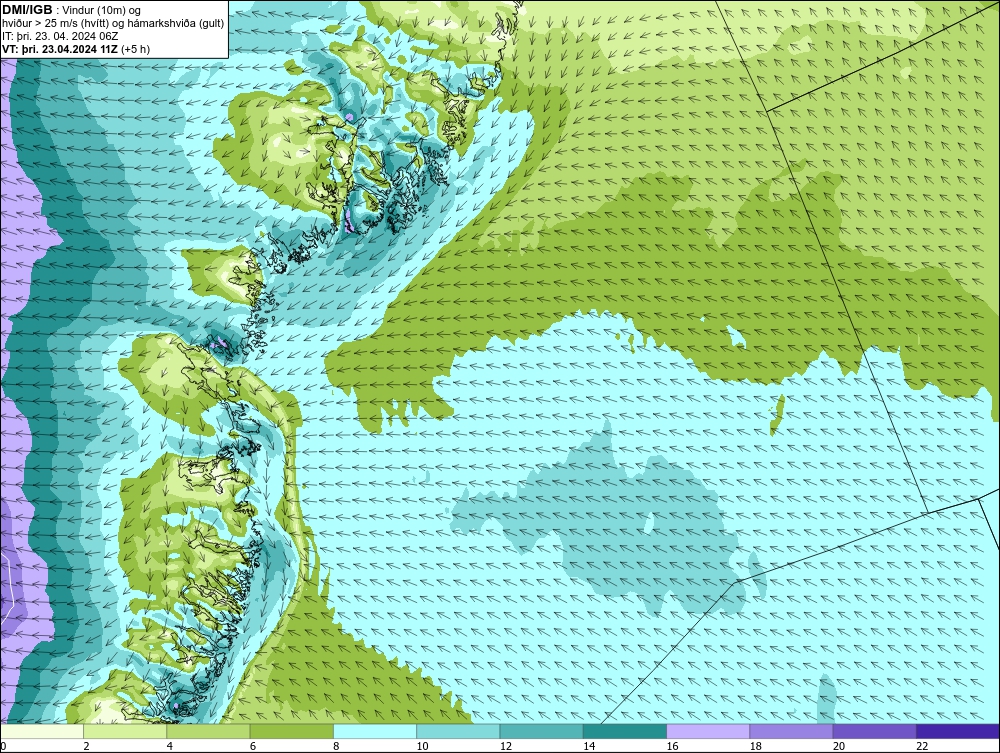Image resolution: width=1000 pixels, height=753 pixels.
Task: Click the legend value '14'
Action: 589,746
